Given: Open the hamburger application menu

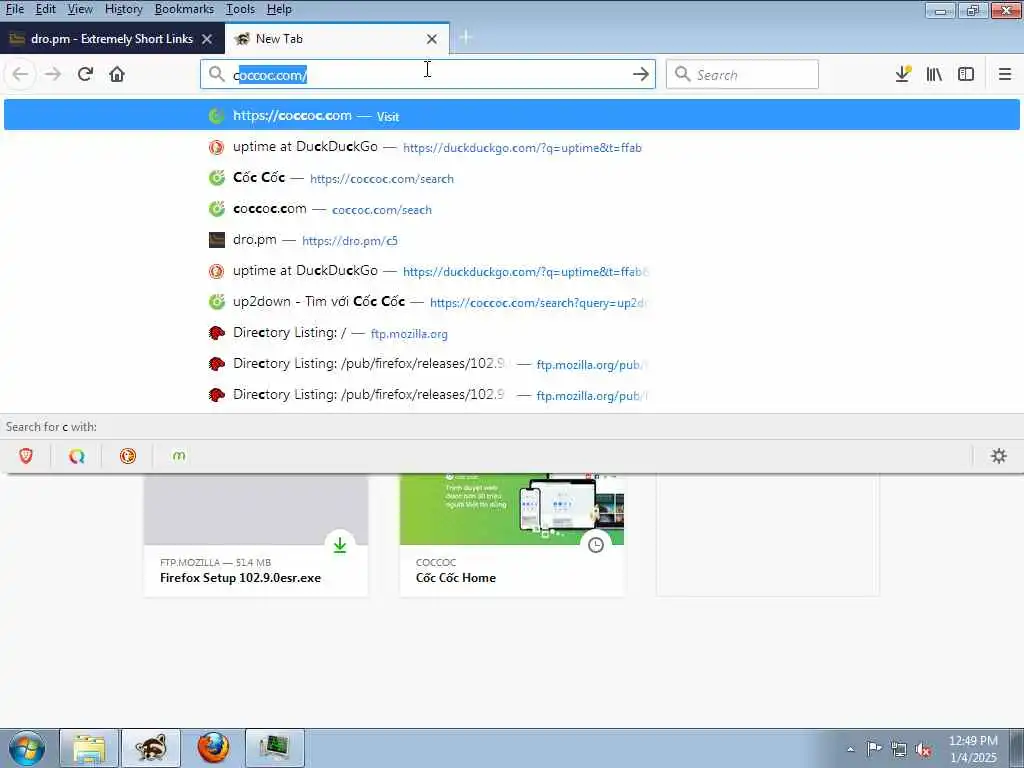Looking at the screenshot, I should tap(1004, 74).
